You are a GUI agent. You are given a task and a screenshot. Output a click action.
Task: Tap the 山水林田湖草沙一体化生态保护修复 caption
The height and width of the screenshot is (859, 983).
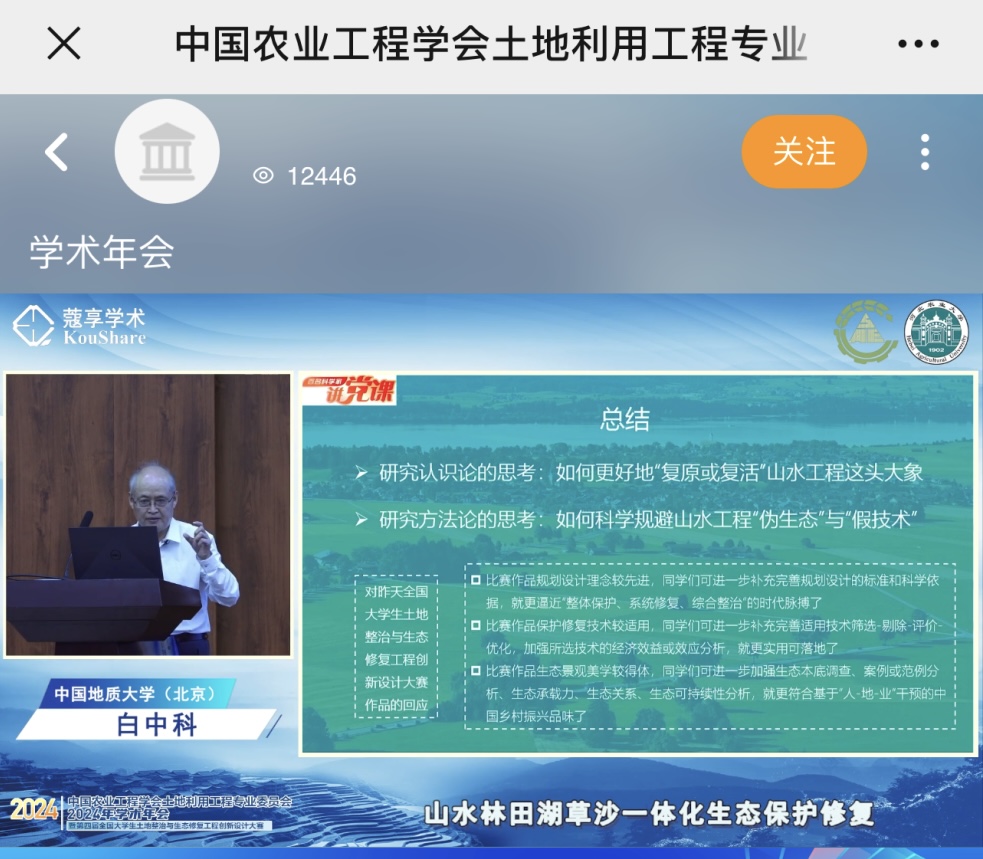click(x=649, y=814)
